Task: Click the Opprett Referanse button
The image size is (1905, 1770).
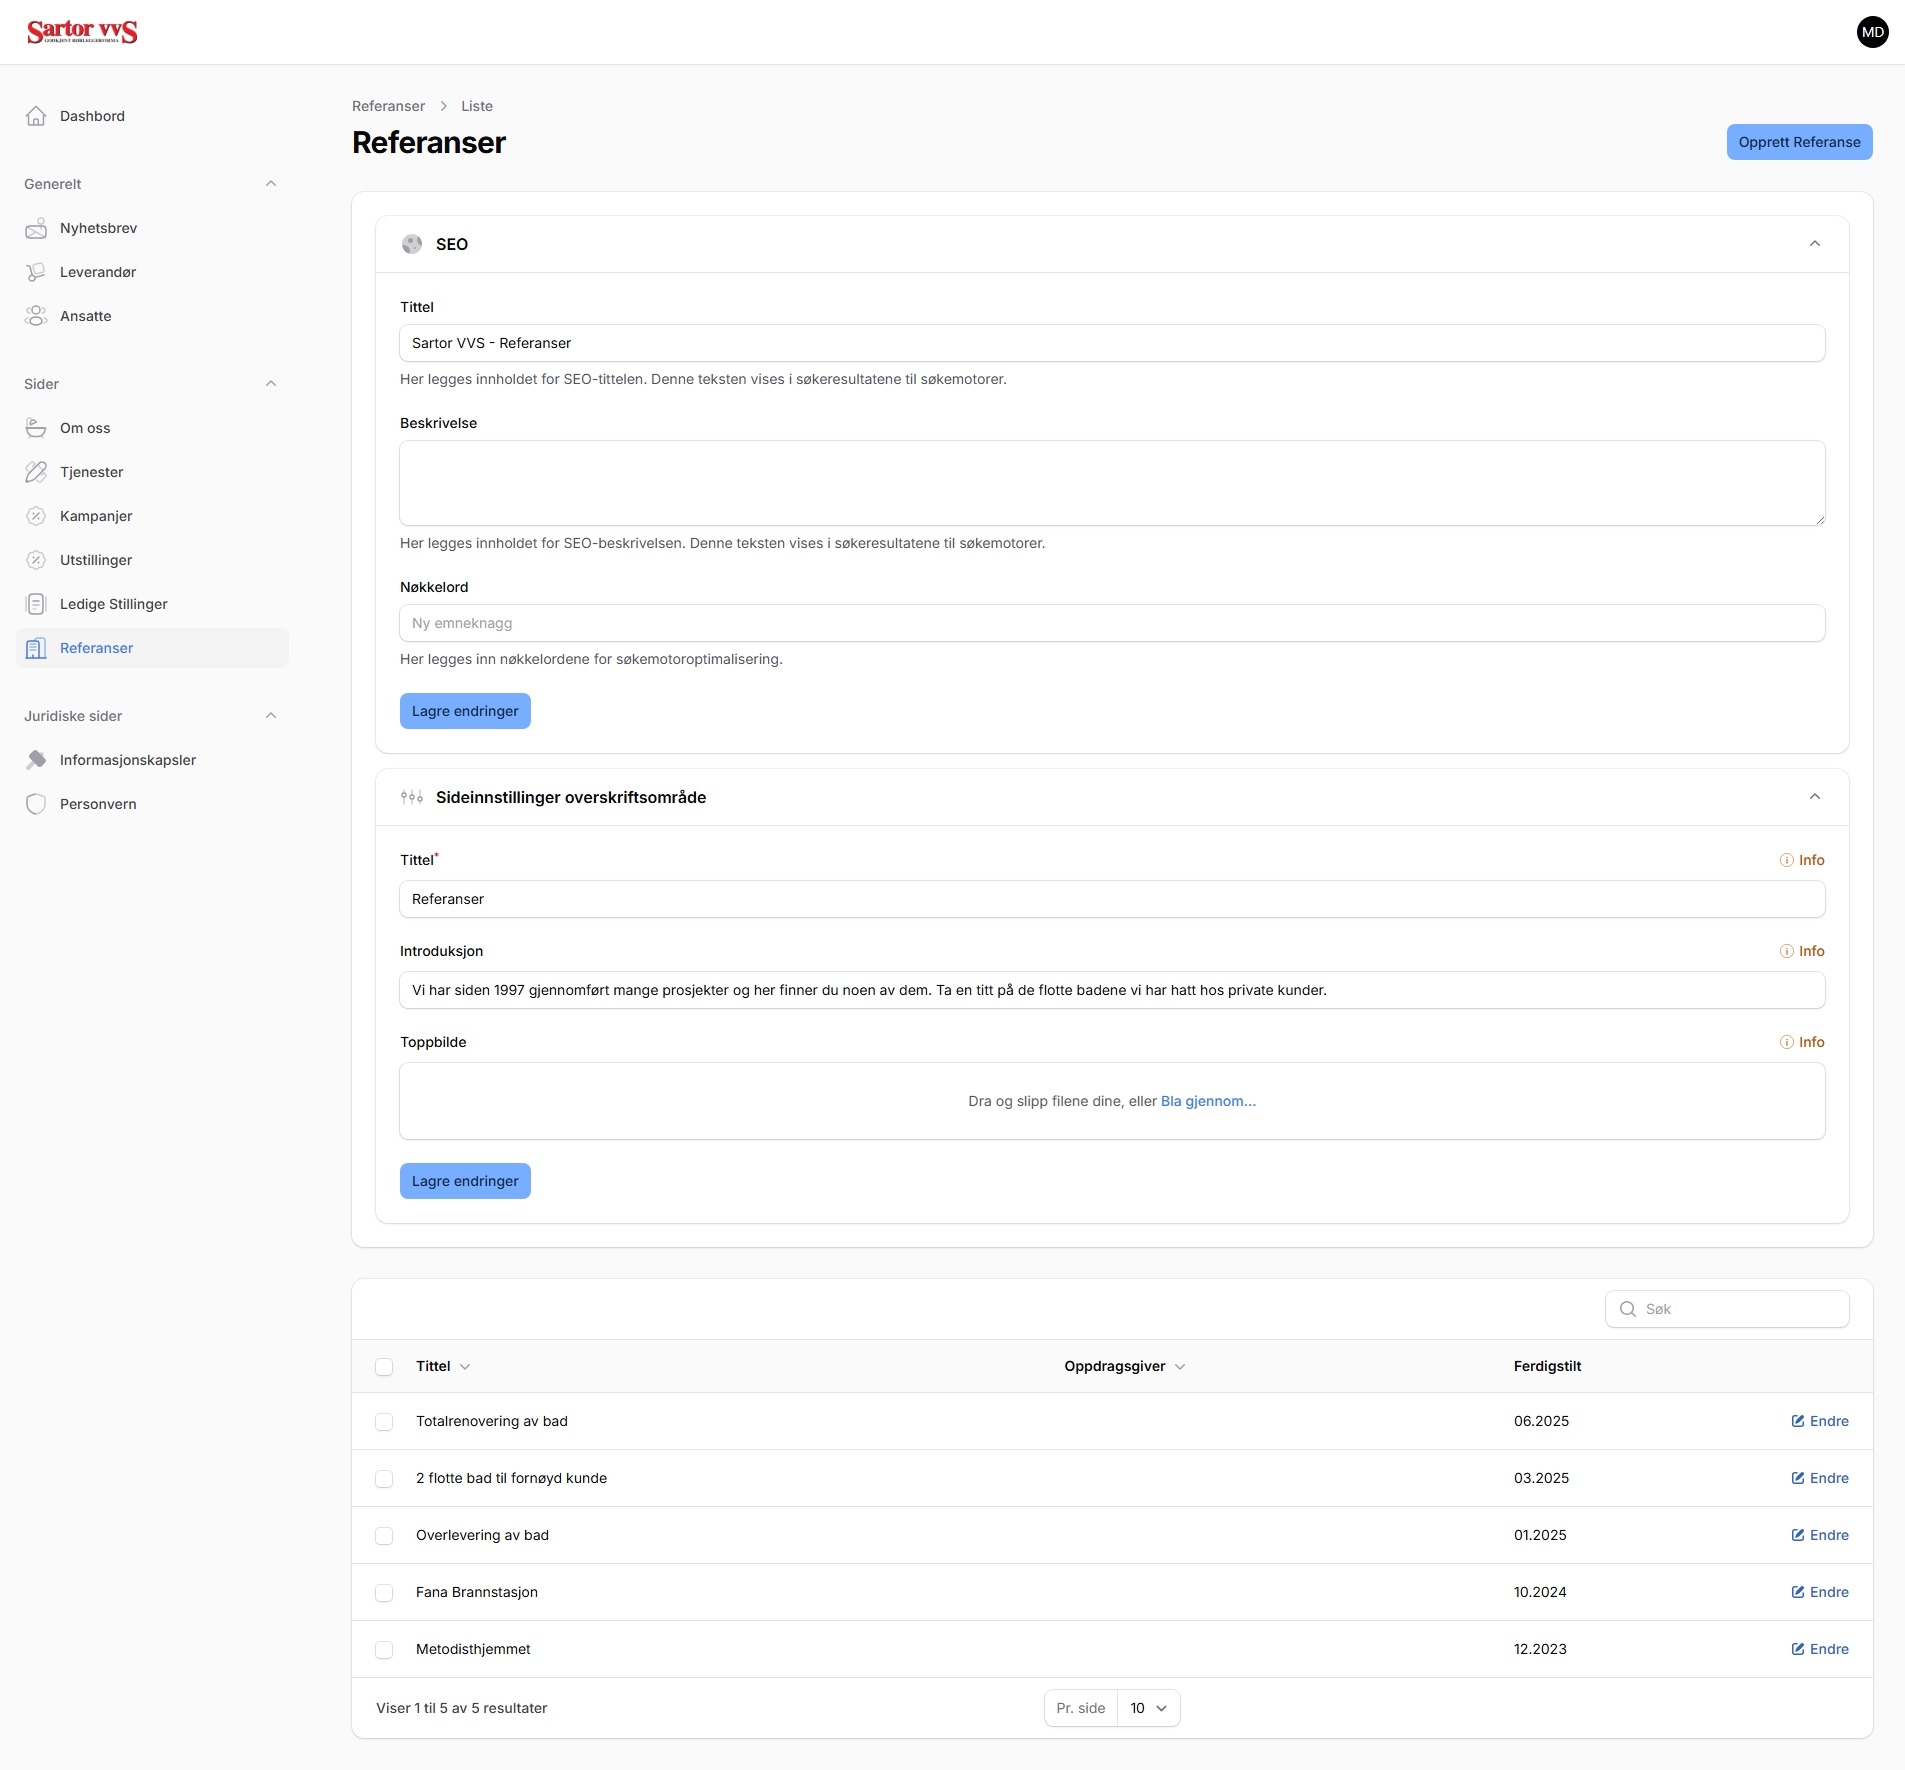Action: click(1799, 142)
